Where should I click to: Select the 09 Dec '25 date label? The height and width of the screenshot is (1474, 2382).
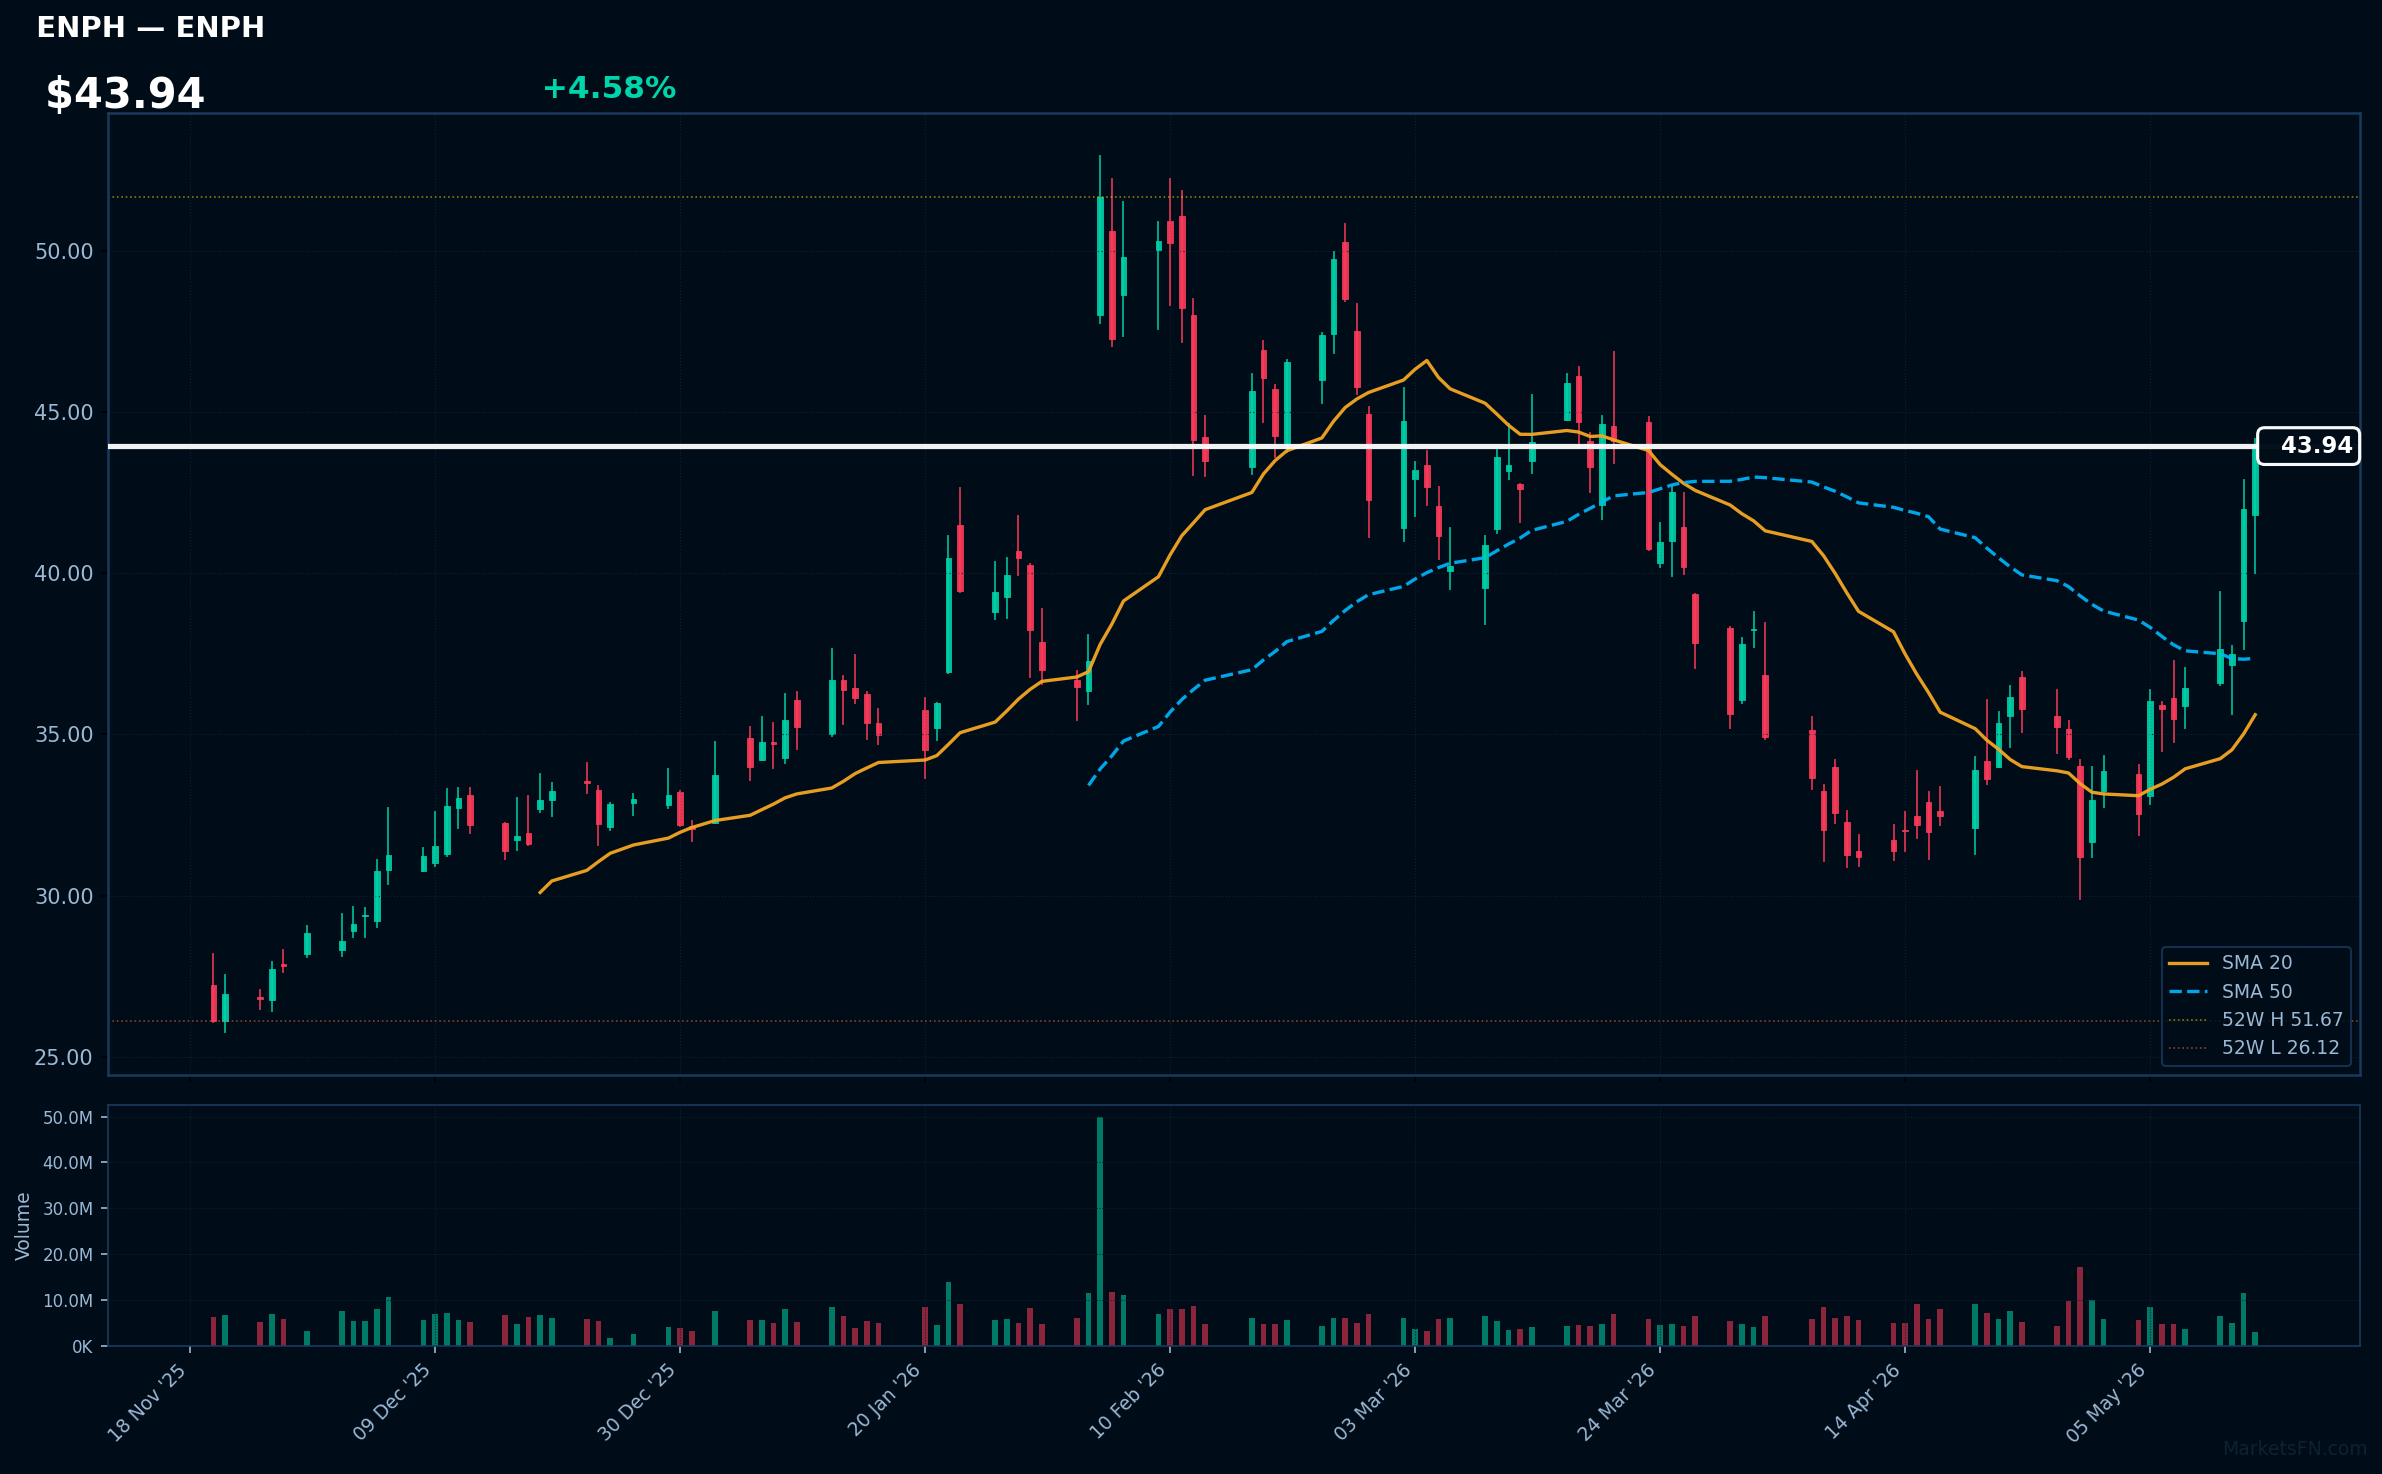392,1402
